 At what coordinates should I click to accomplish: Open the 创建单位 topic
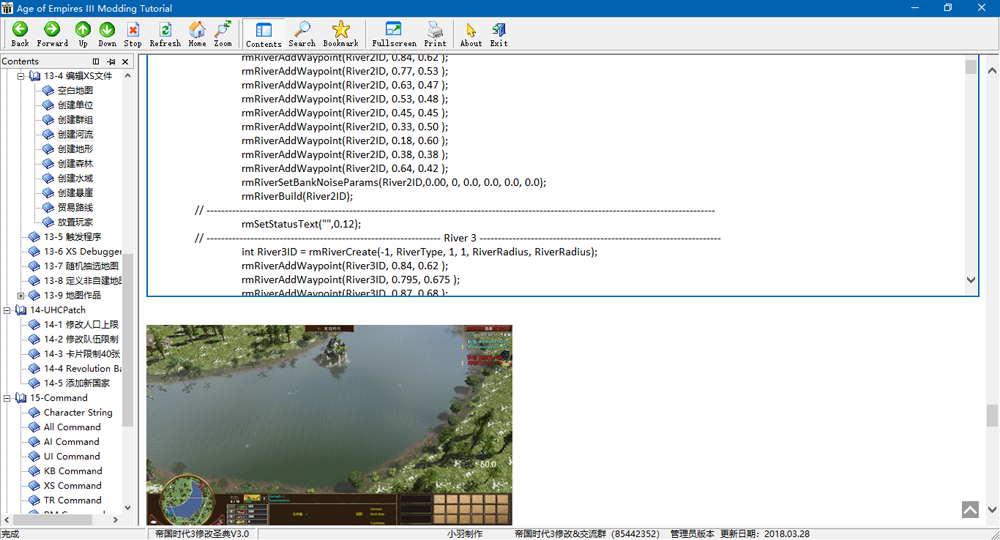[x=75, y=105]
